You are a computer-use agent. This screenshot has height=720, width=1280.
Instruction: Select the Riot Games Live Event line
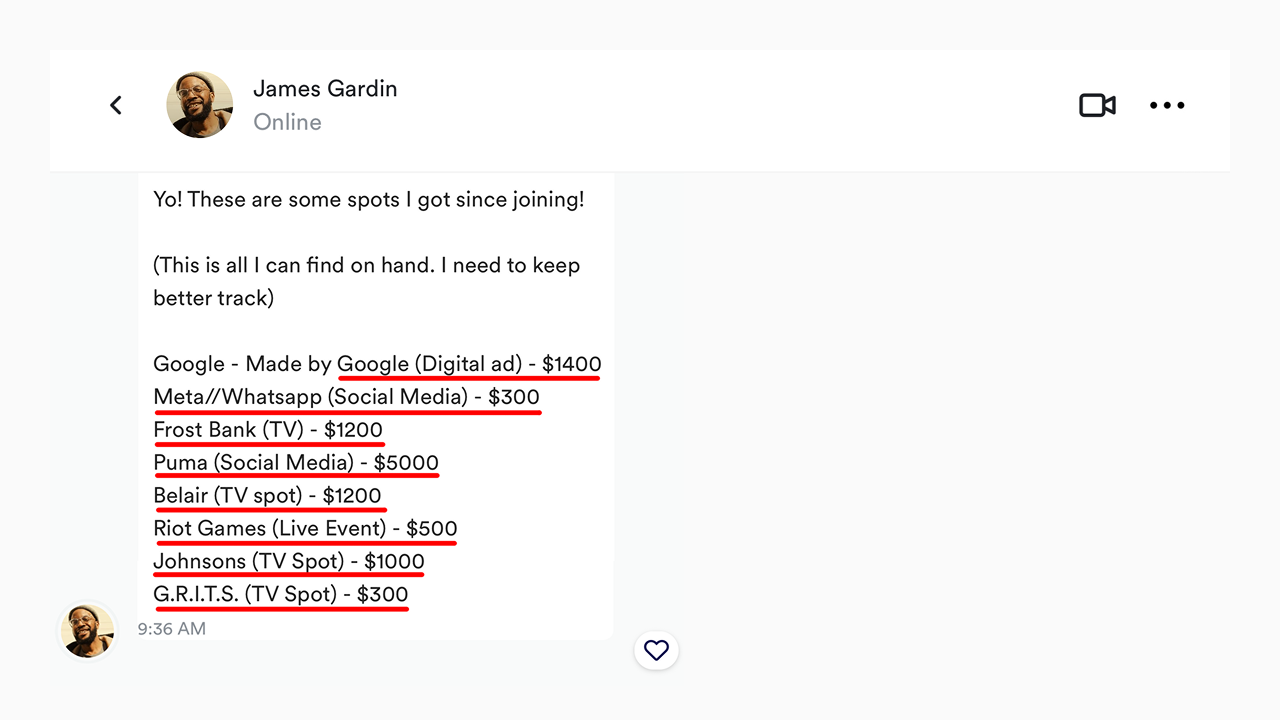(305, 529)
